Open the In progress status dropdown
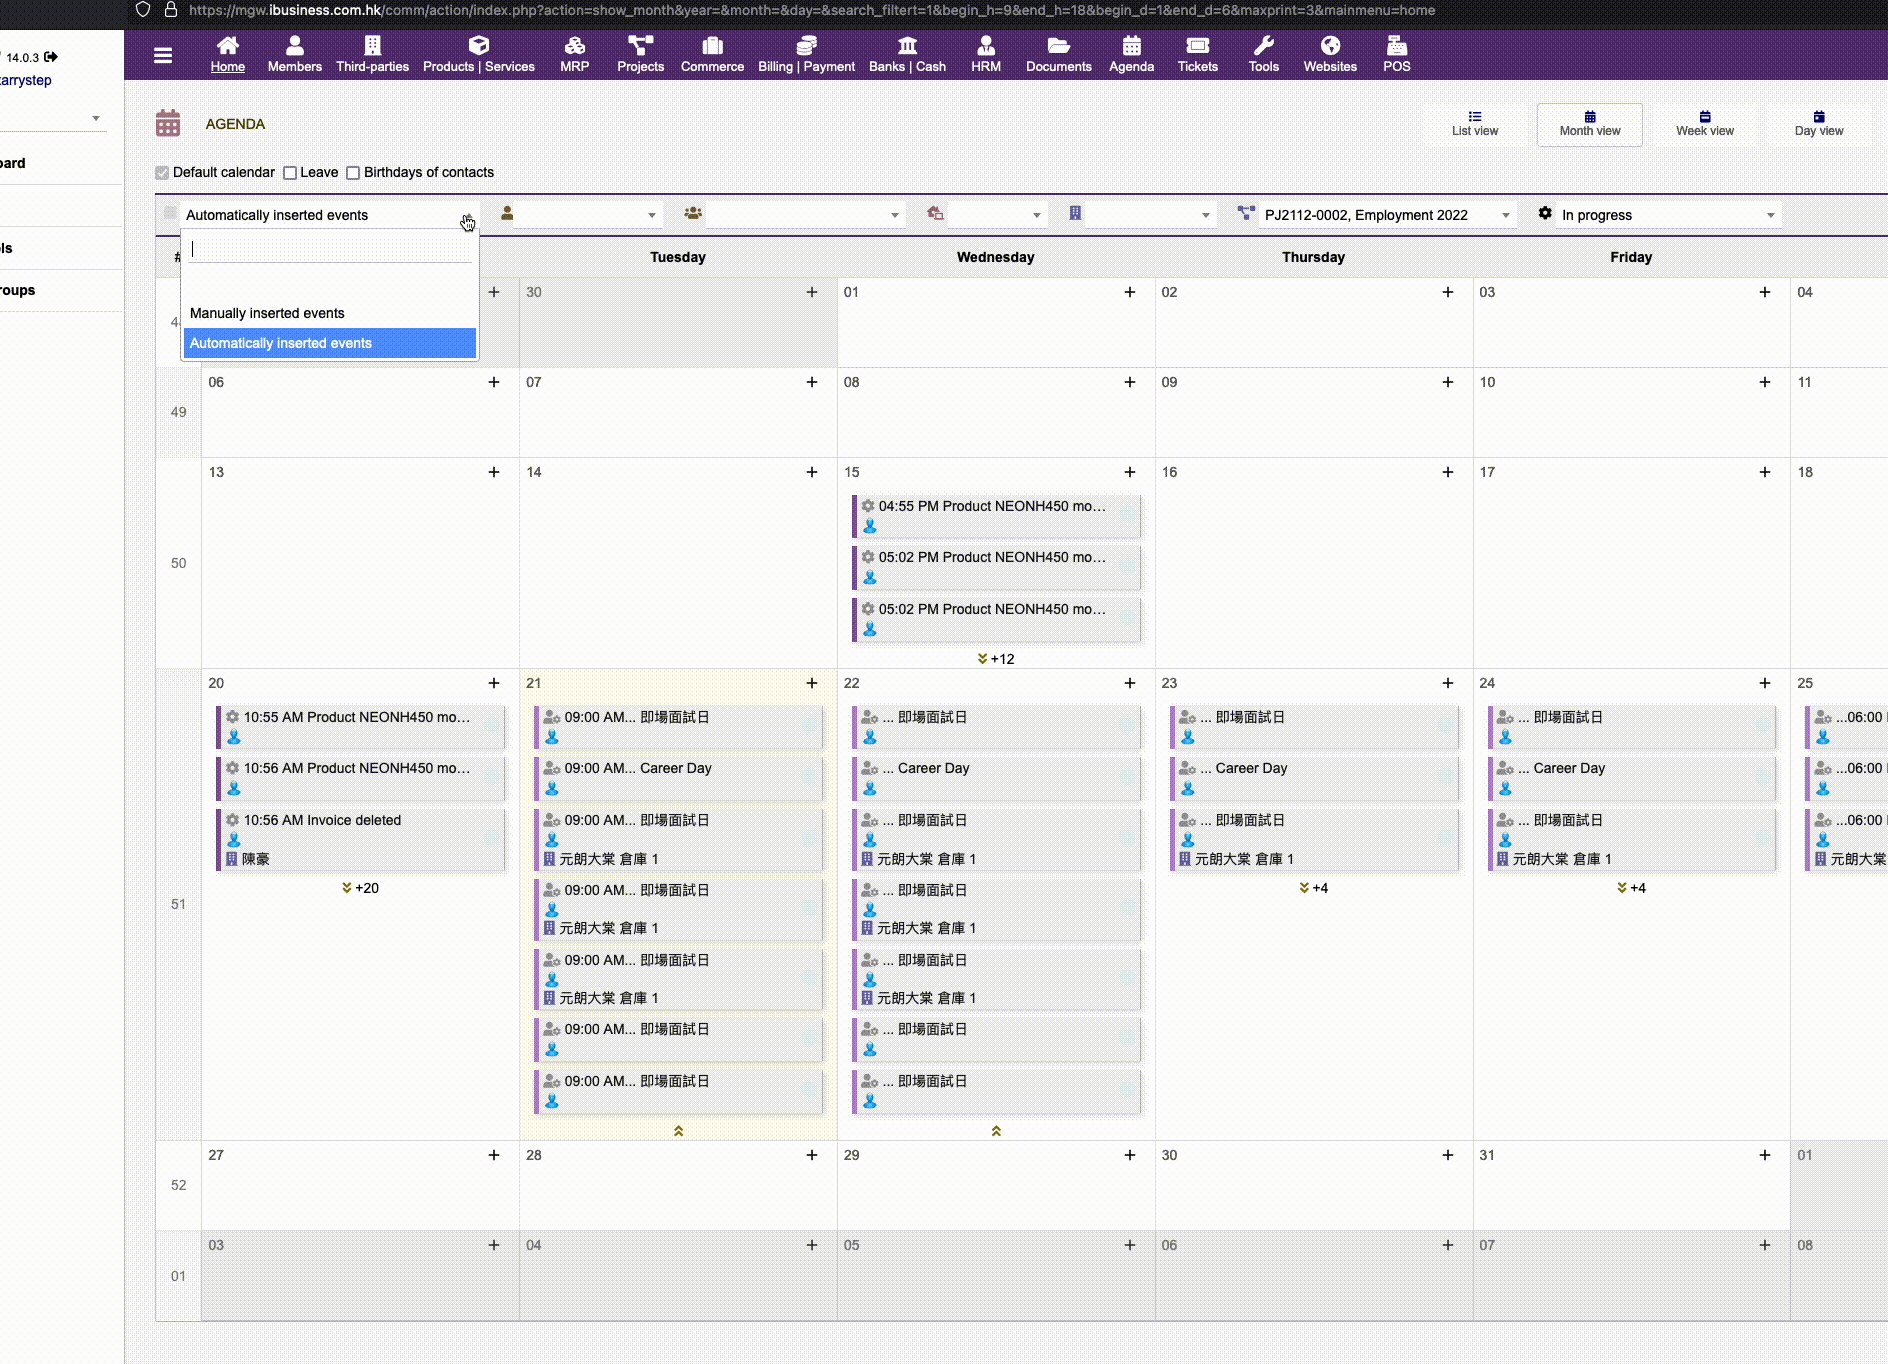The width and height of the screenshot is (1888, 1364). pyautogui.click(x=1668, y=215)
